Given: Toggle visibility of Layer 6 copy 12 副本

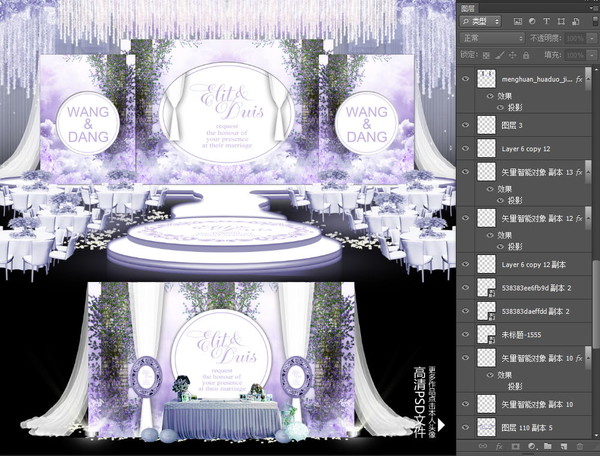Looking at the screenshot, I should click(x=466, y=264).
